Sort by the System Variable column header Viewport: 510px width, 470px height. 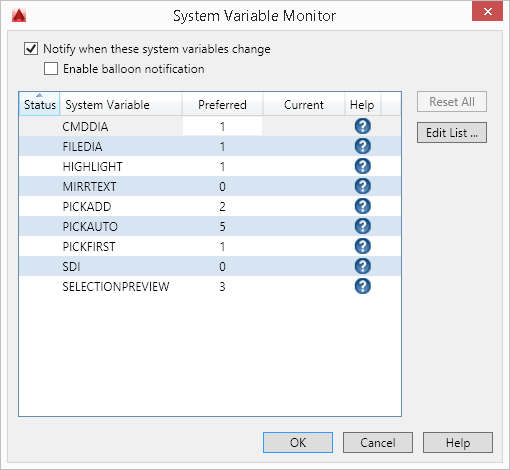[x=121, y=104]
